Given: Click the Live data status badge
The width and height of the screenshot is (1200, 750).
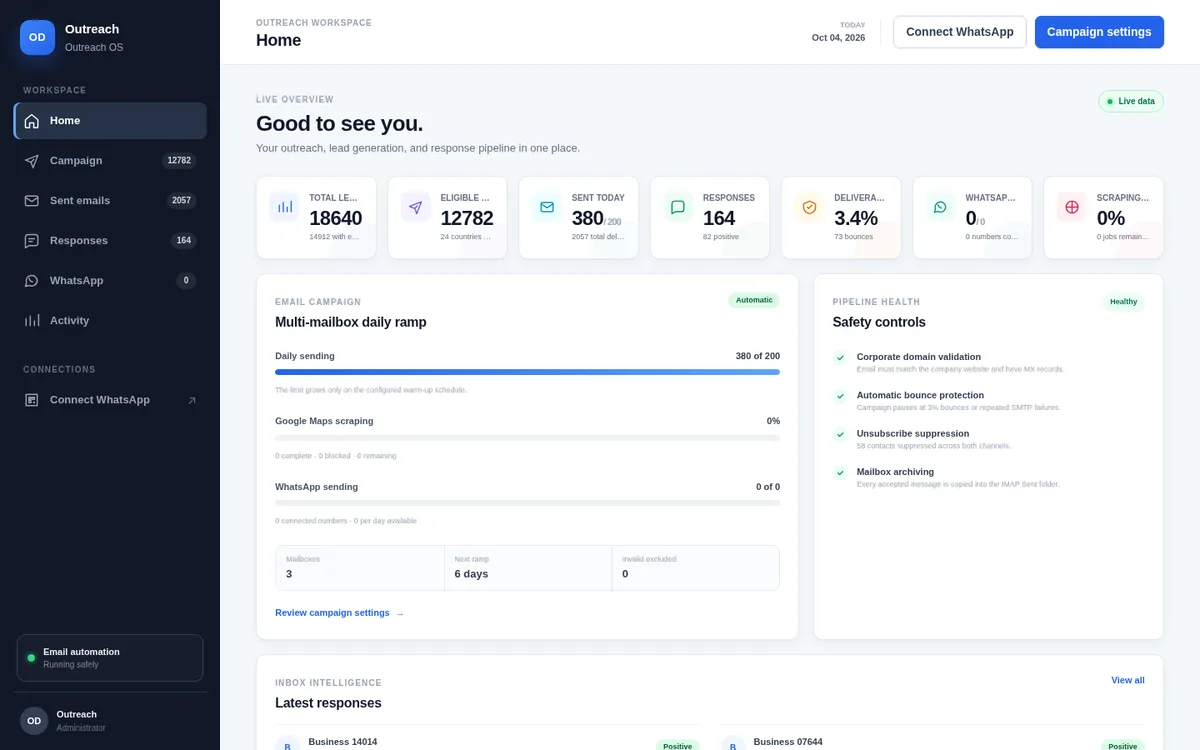Looking at the screenshot, I should click(x=1131, y=101).
